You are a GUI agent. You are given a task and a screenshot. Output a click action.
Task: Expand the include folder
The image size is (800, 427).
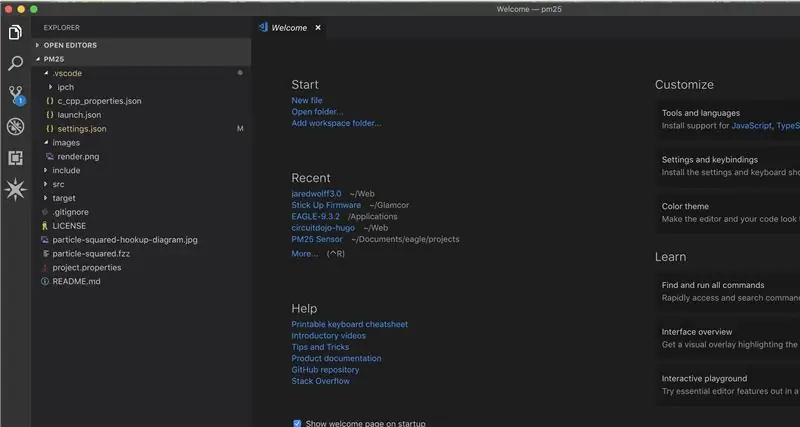pyautogui.click(x=141, y=170)
